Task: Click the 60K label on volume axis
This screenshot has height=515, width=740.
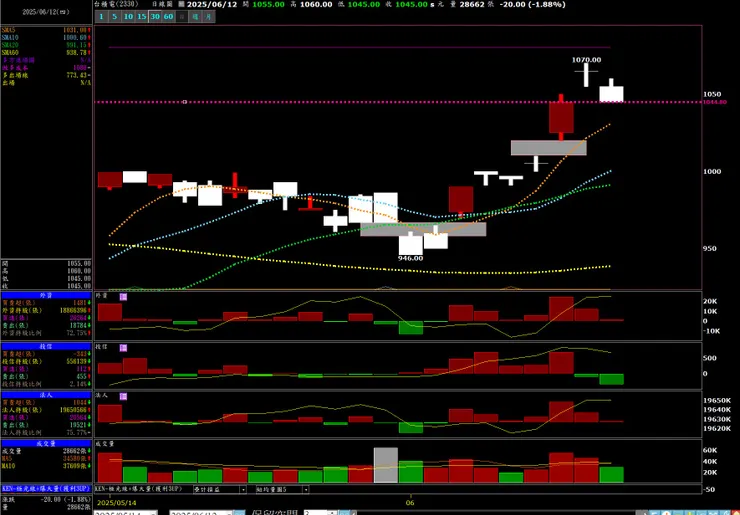Action: tap(710, 450)
